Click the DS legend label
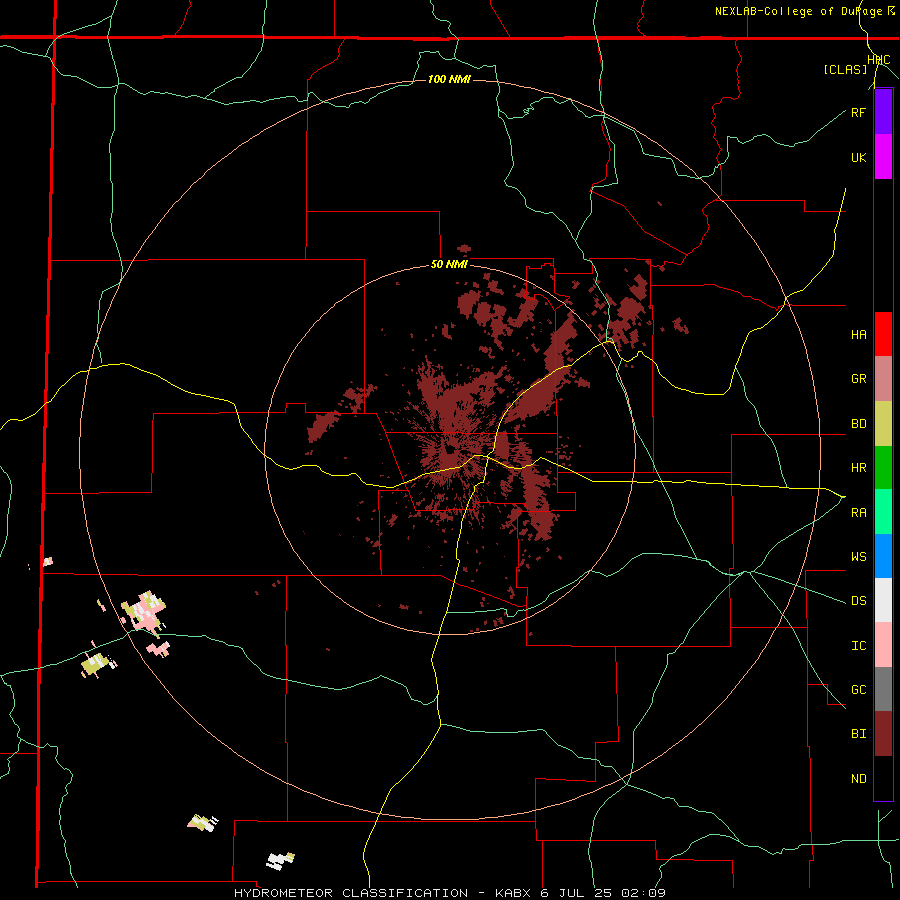900x900 pixels. (859, 601)
